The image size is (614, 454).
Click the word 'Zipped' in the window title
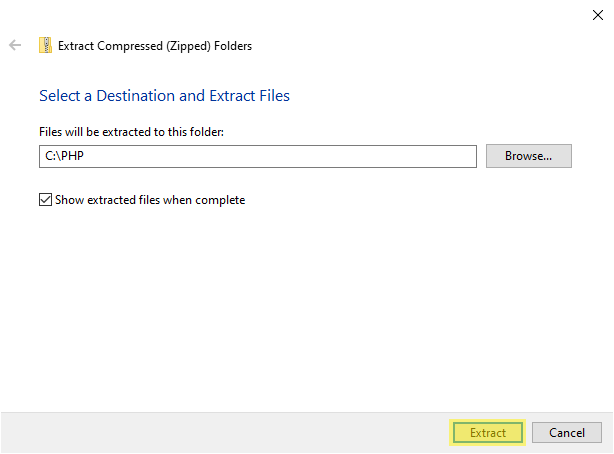(x=188, y=46)
